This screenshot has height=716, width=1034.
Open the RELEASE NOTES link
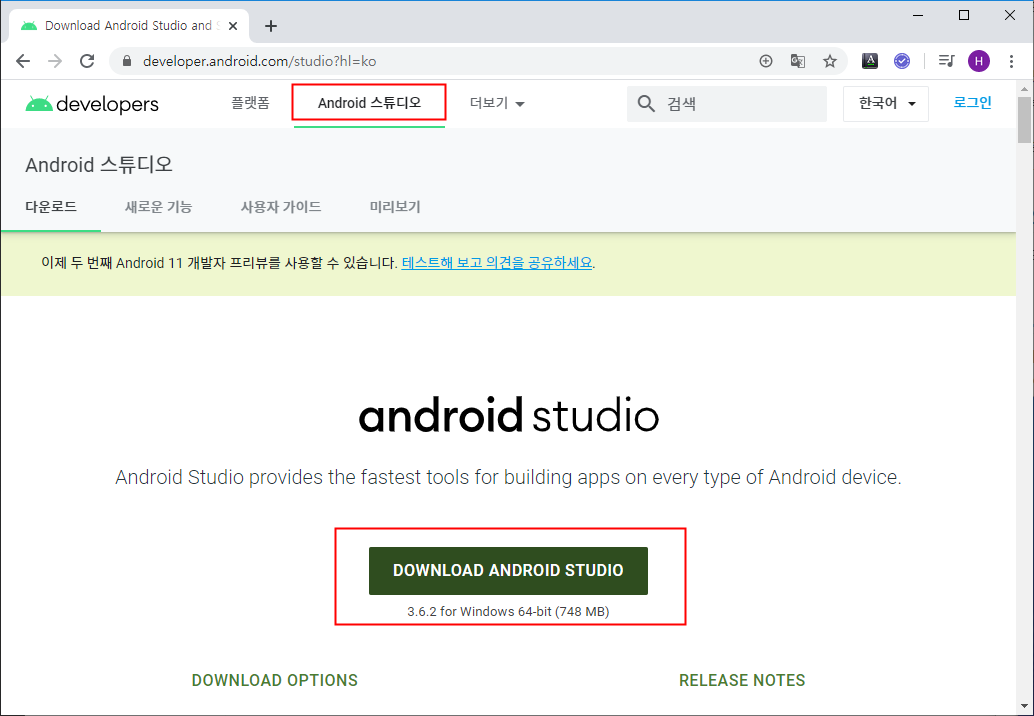click(742, 680)
